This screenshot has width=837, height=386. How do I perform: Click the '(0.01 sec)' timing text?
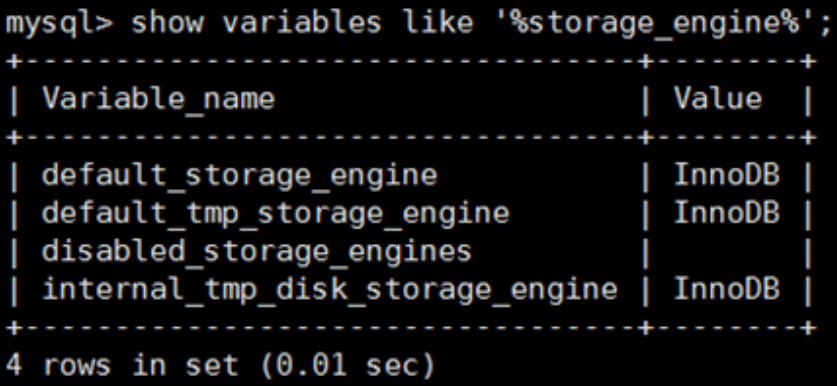pos(347,366)
